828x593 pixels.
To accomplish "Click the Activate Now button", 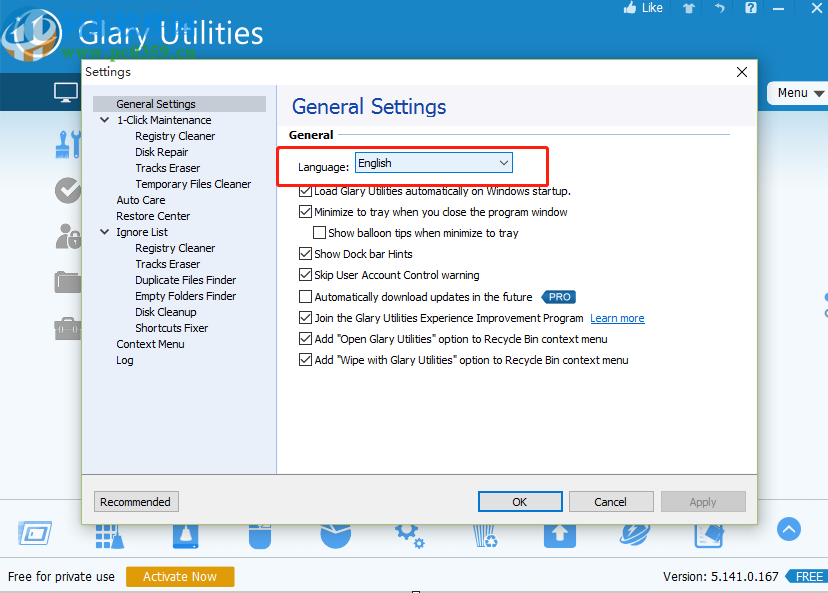I will 180,577.
